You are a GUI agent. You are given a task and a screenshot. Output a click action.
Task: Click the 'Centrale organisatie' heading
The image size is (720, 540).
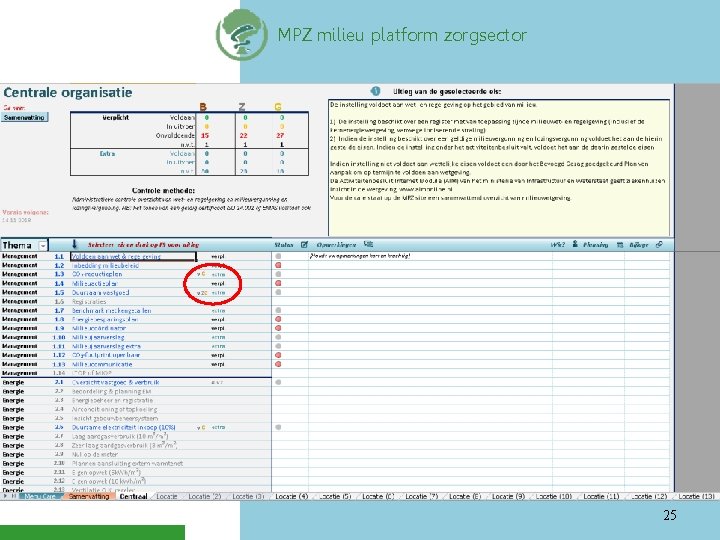click(x=68, y=92)
